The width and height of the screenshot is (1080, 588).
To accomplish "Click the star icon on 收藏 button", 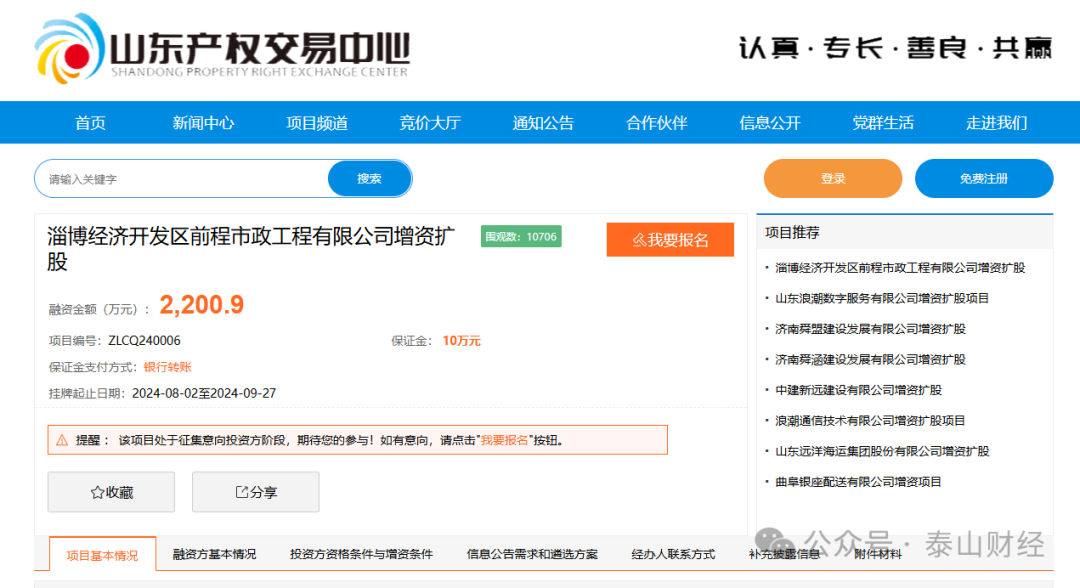I will [96, 491].
